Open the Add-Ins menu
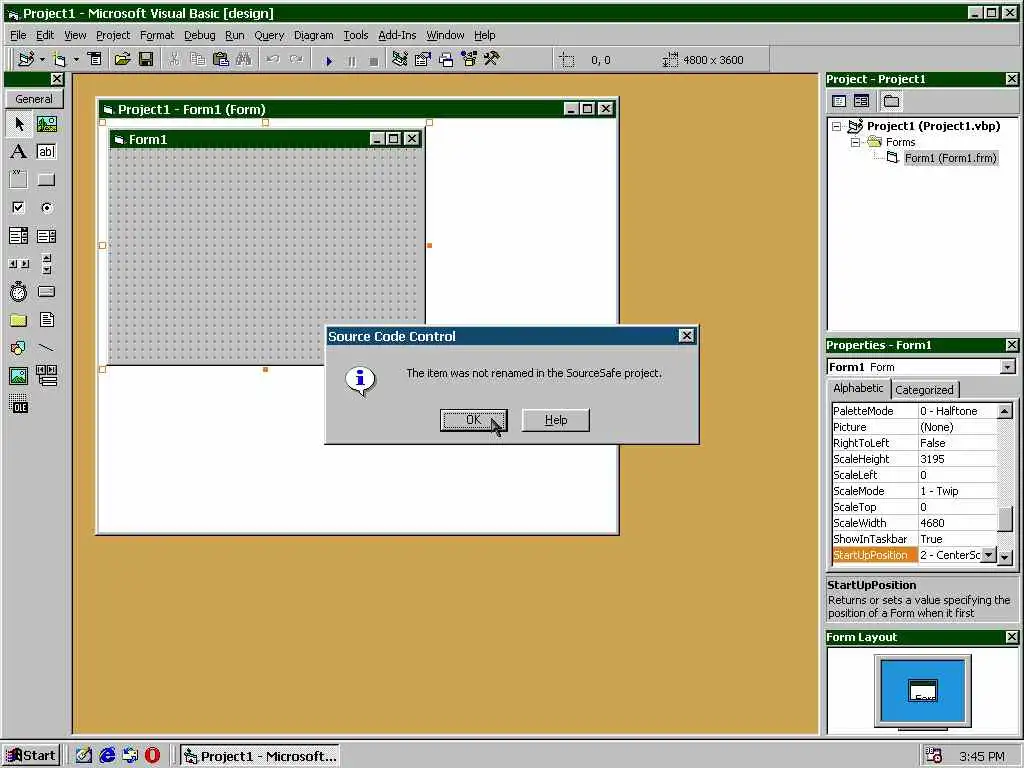This screenshot has width=1024, height=768. click(397, 35)
